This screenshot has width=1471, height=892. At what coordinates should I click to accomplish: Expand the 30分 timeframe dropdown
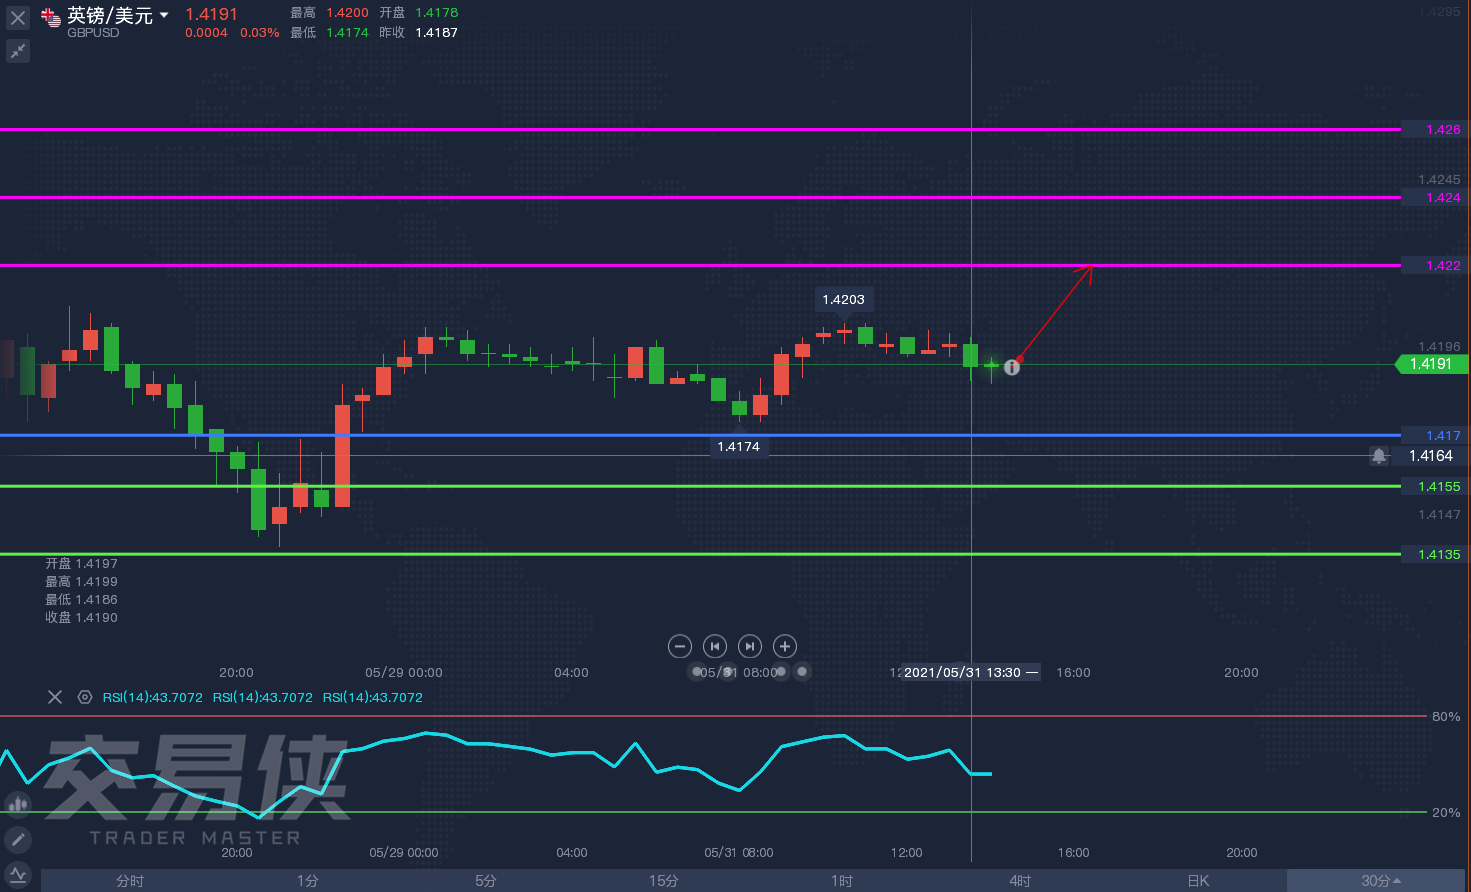1380,881
